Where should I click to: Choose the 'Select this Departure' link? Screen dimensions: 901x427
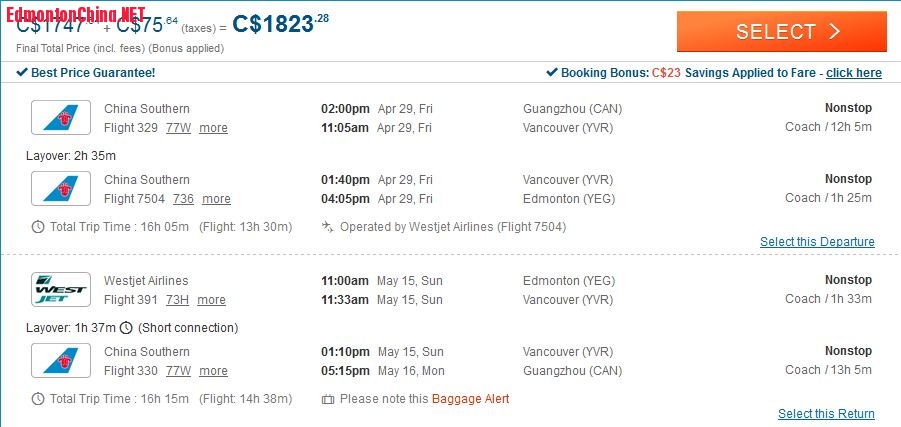817,242
